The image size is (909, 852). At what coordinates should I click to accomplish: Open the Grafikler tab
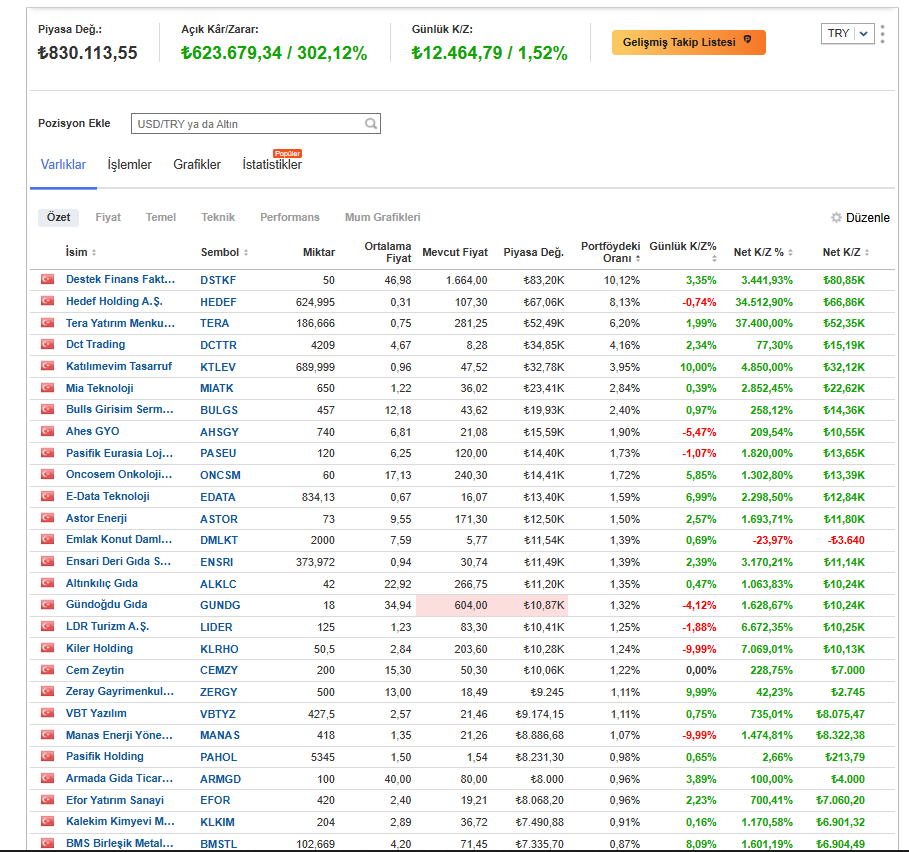pos(197,165)
